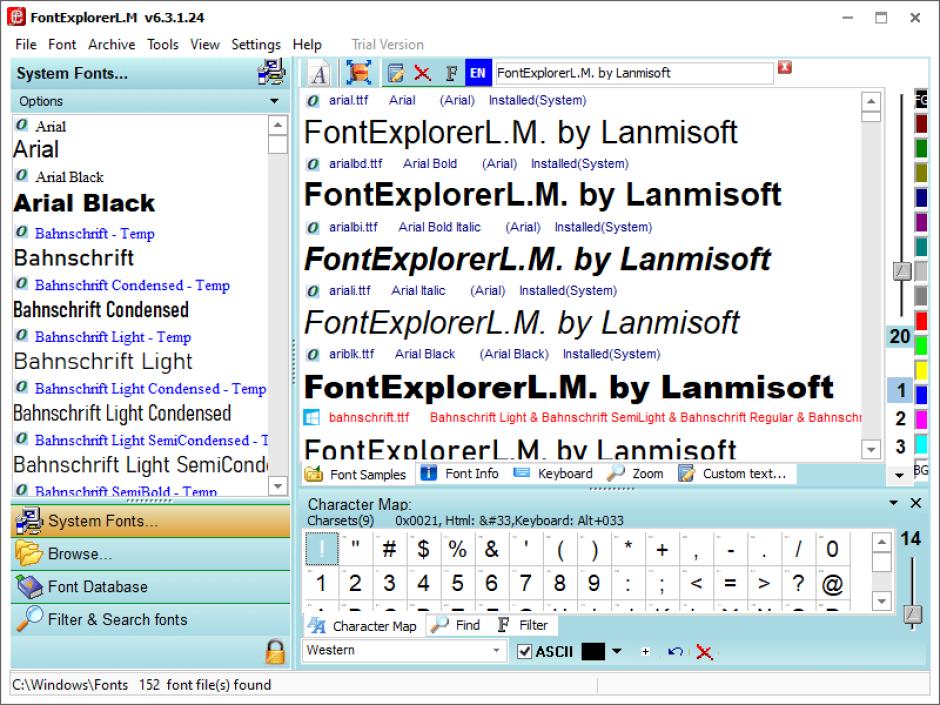Switch to the Keyboard tab
The height and width of the screenshot is (705, 940).
pyautogui.click(x=553, y=474)
